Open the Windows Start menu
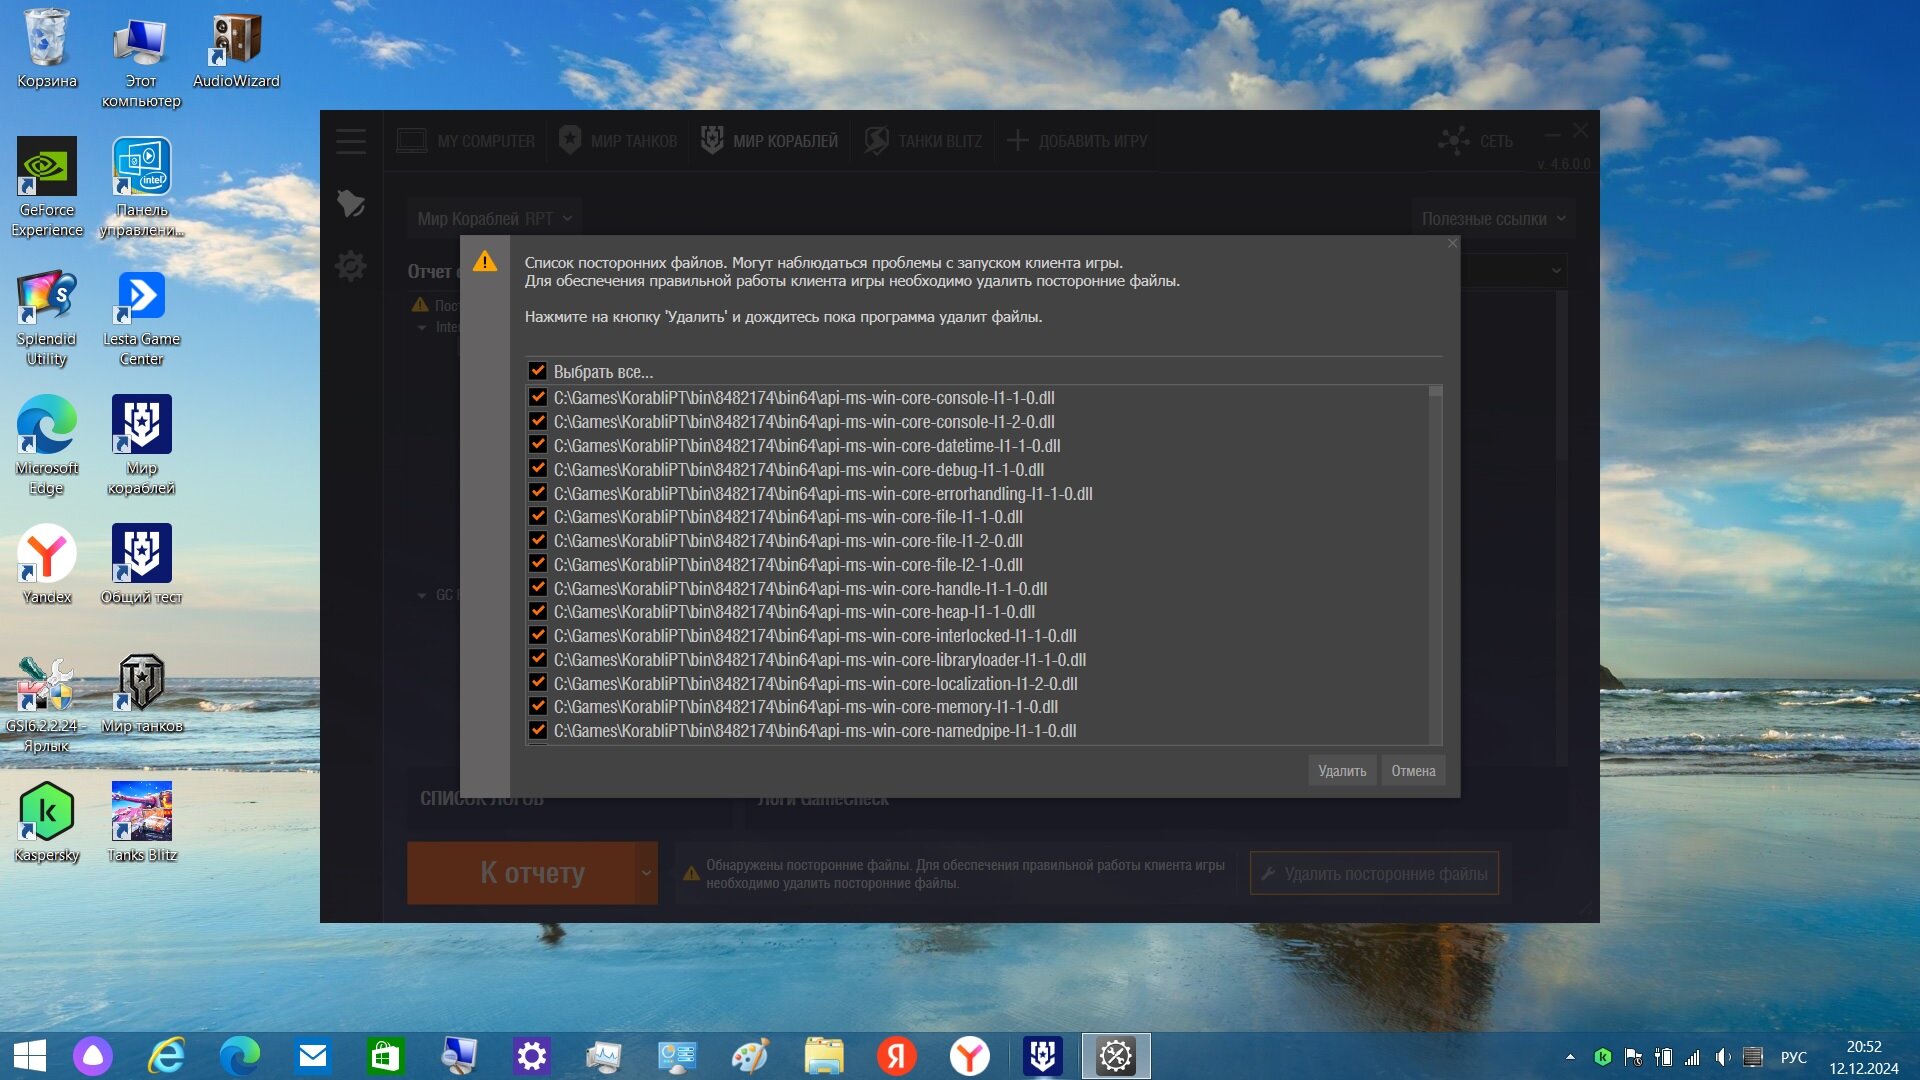Viewport: 1920px width, 1080px height. click(30, 1056)
